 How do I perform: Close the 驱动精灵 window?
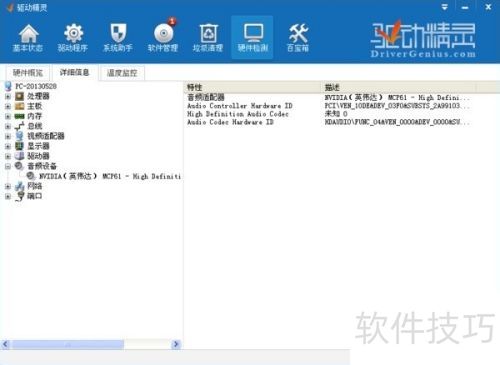488,7
